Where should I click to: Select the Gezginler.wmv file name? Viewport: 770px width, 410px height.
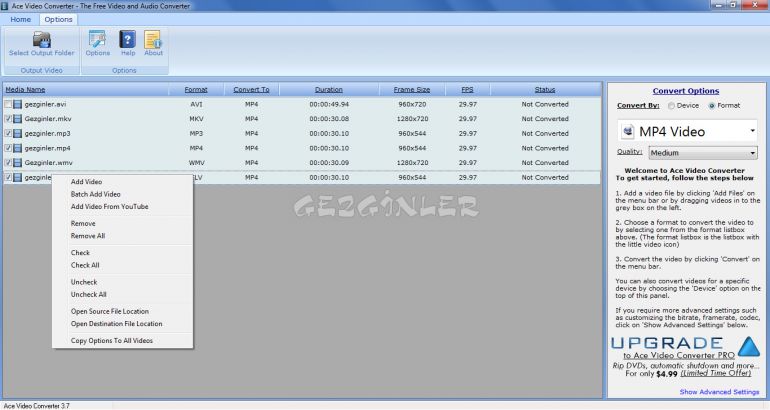pos(48,163)
